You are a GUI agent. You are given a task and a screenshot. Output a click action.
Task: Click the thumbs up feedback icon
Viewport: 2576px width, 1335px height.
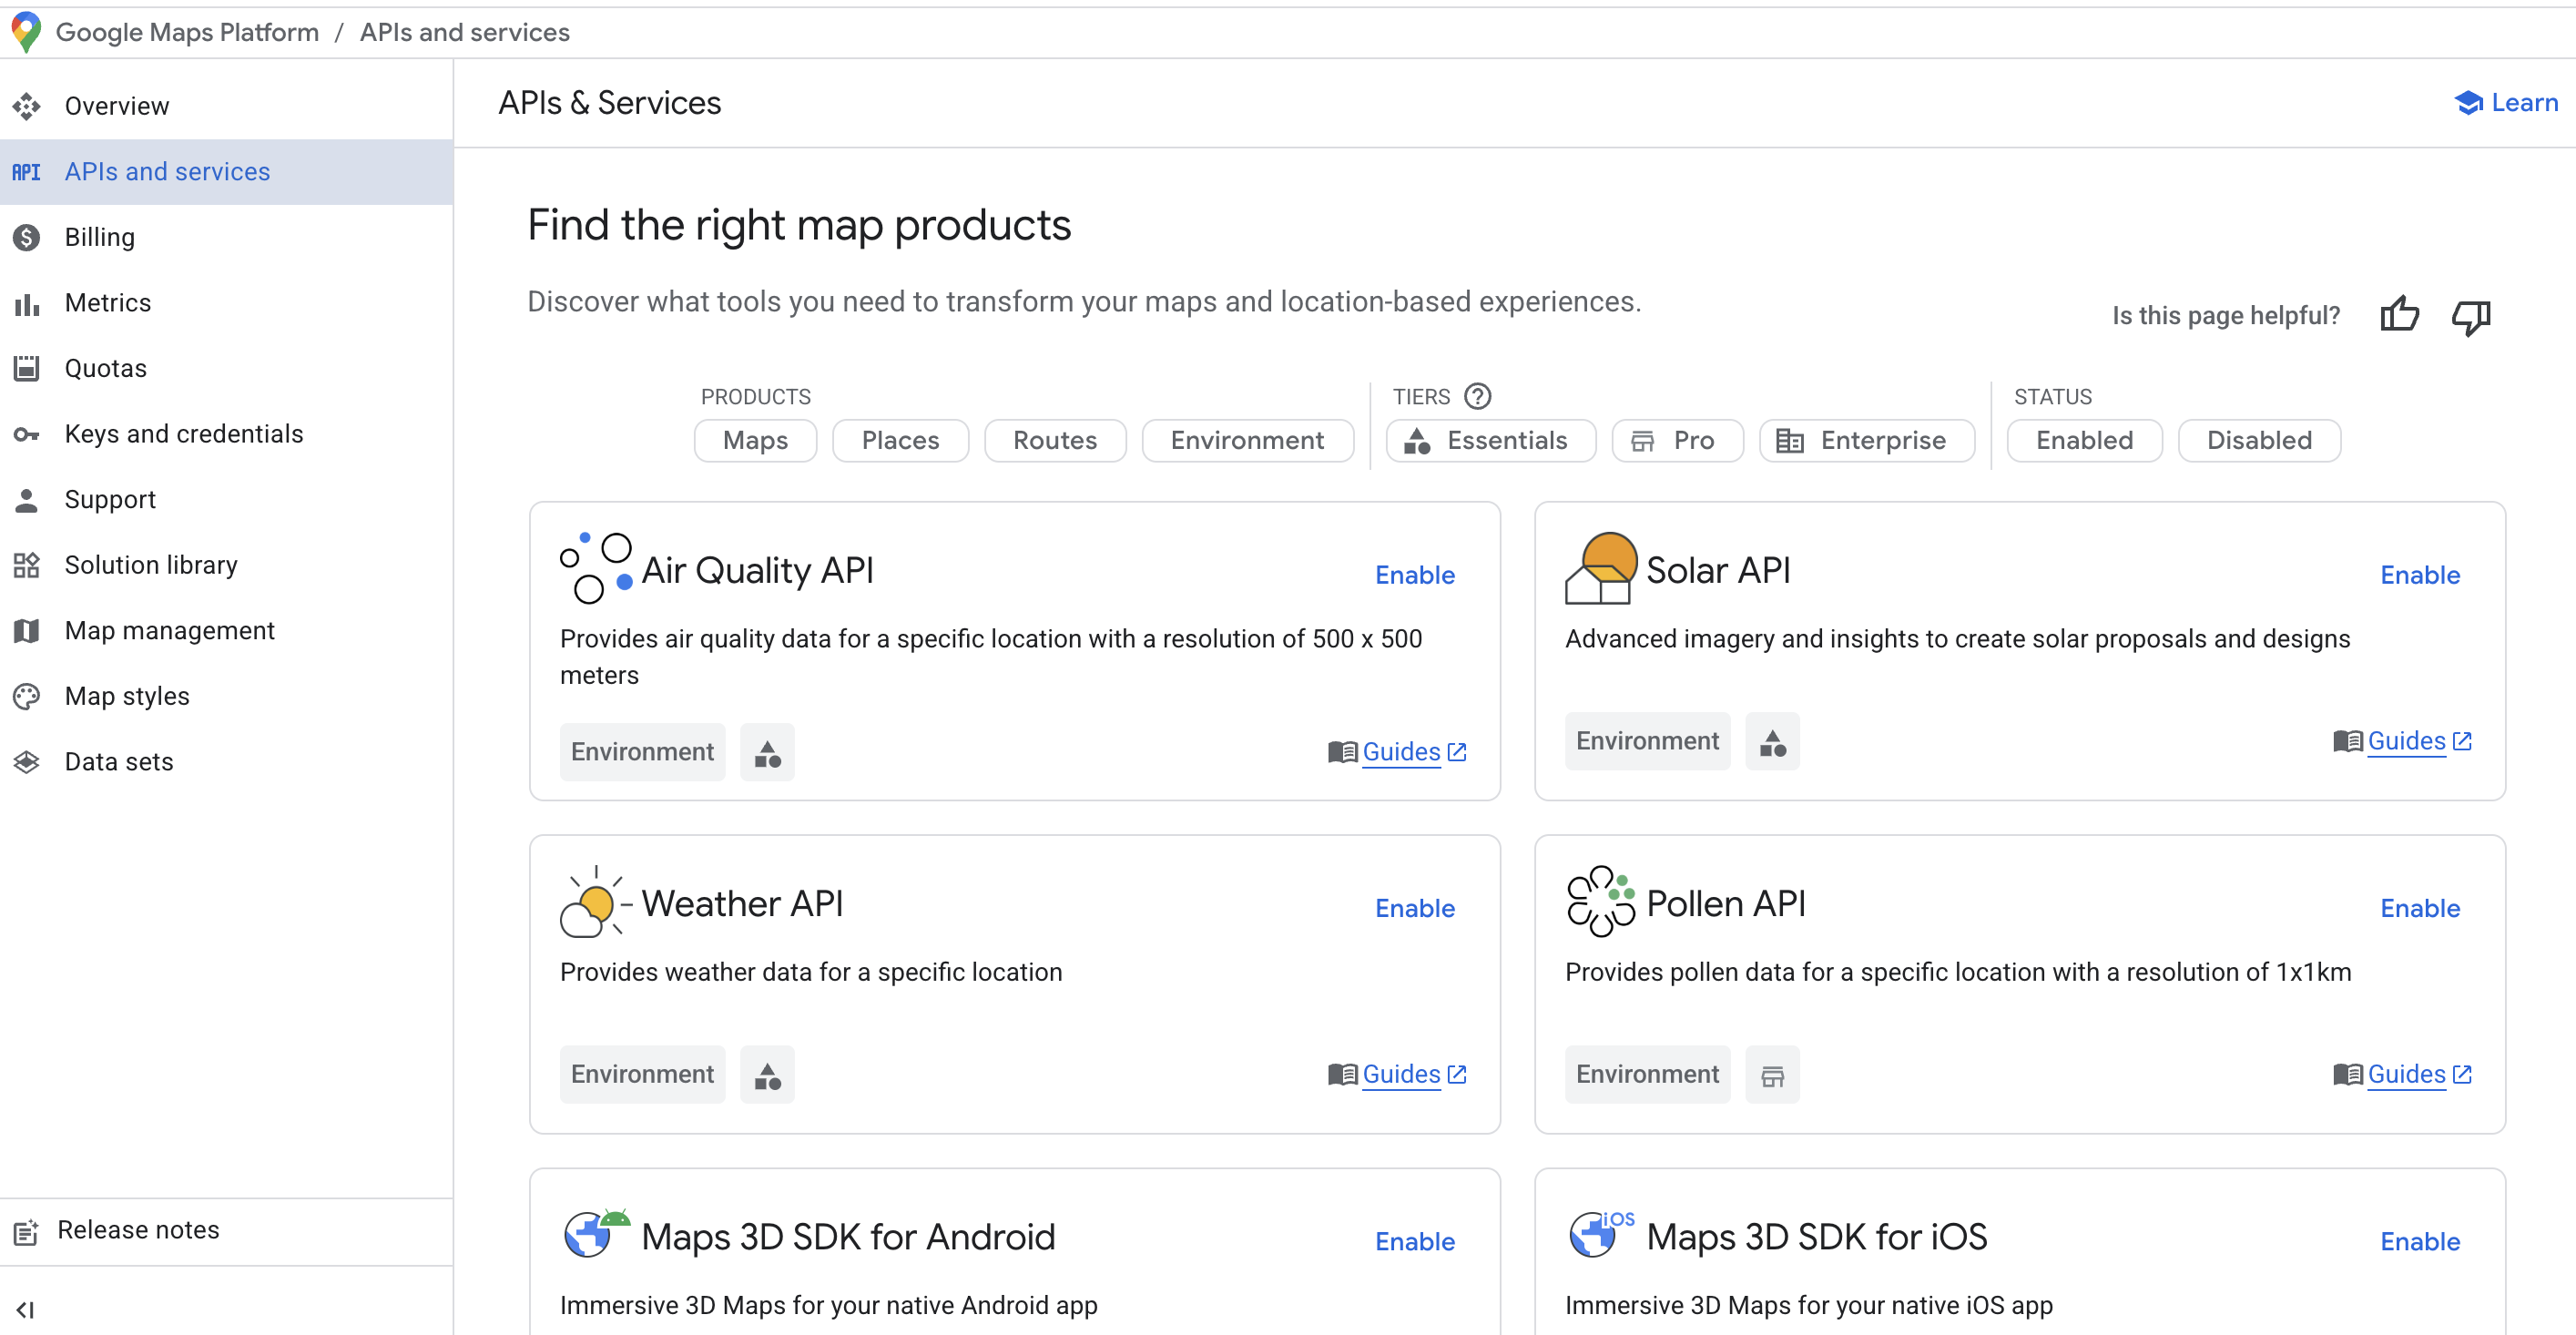click(2398, 315)
